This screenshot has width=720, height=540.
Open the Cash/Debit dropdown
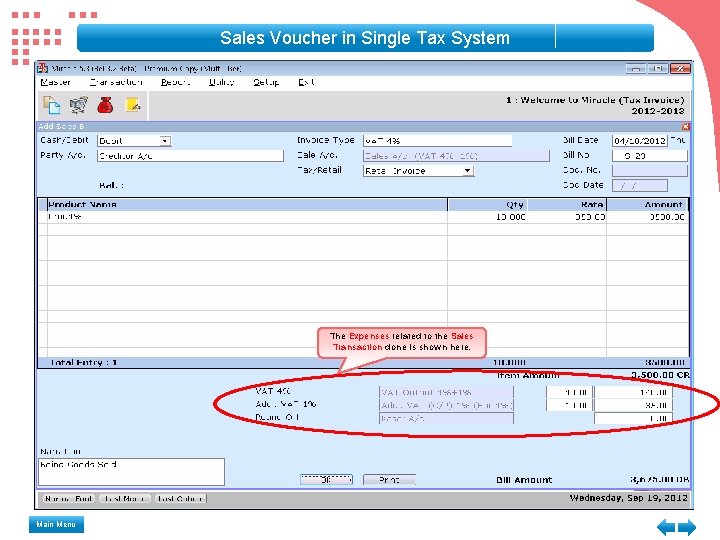click(165, 141)
